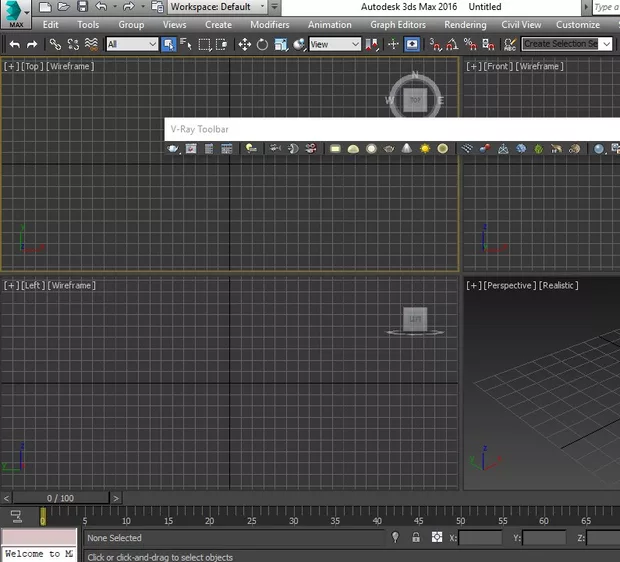The height and width of the screenshot is (562, 620).
Task: Toggle absolute/offset transform type-in mode
Action: (x=437, y=538)
